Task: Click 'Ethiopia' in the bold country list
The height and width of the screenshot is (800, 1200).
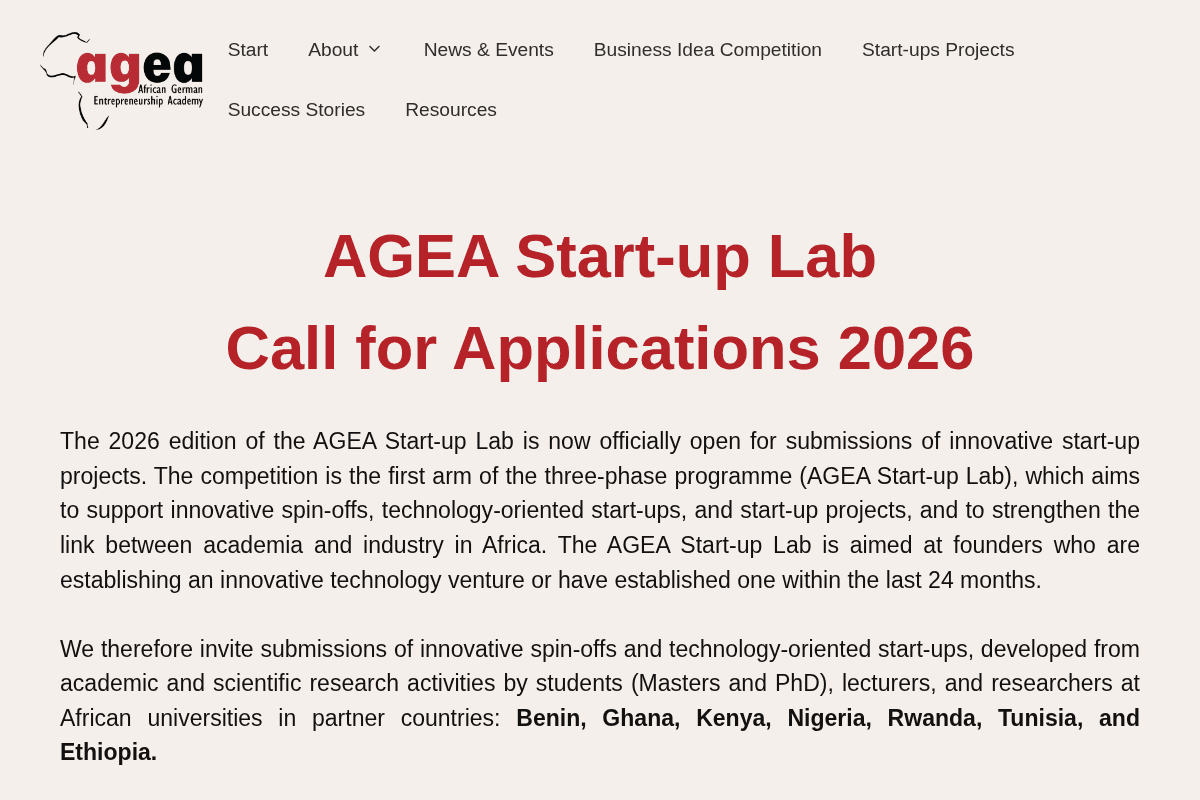Action: (x=107, y=751)
